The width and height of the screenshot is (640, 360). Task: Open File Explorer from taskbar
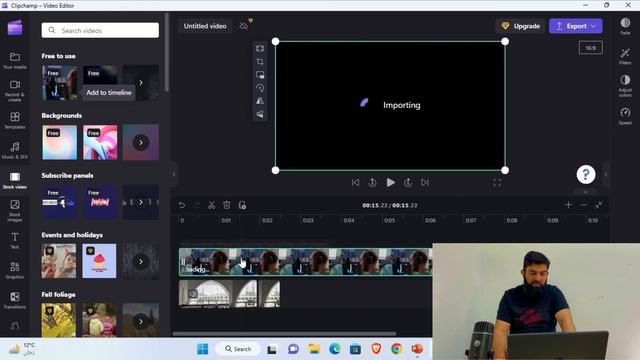click(314, 349)
